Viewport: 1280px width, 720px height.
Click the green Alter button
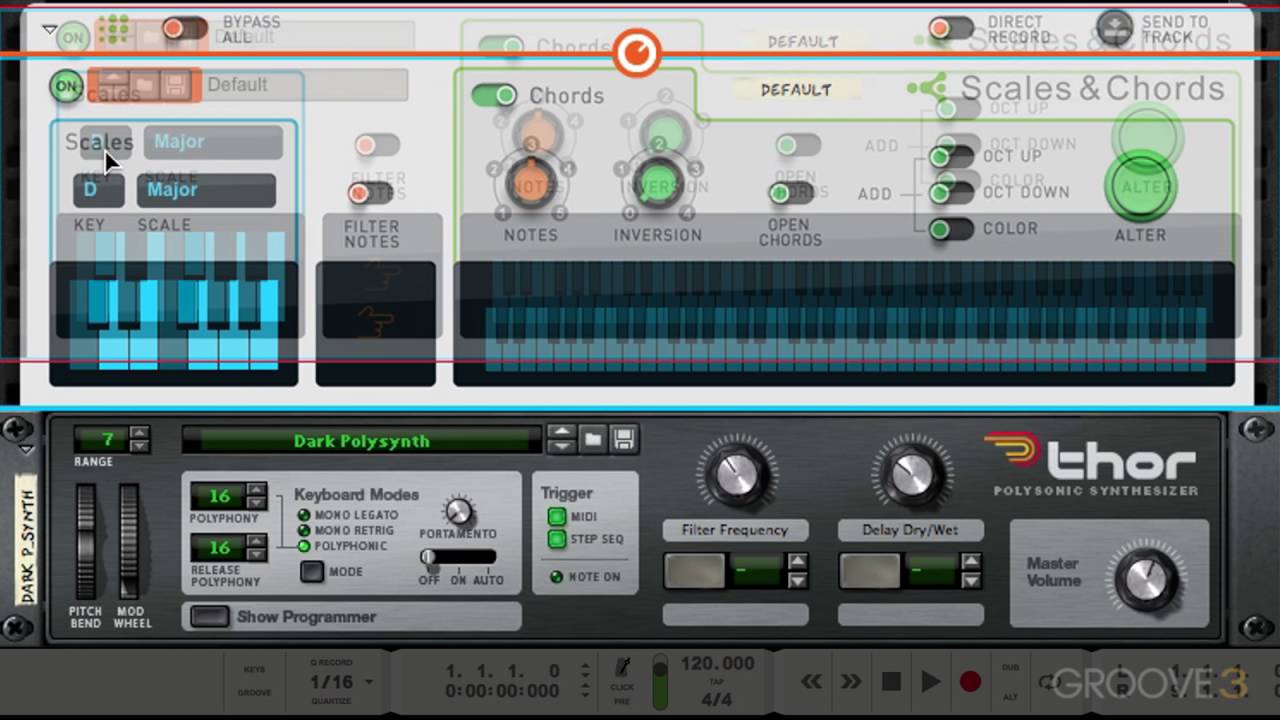coord(1140,187)
